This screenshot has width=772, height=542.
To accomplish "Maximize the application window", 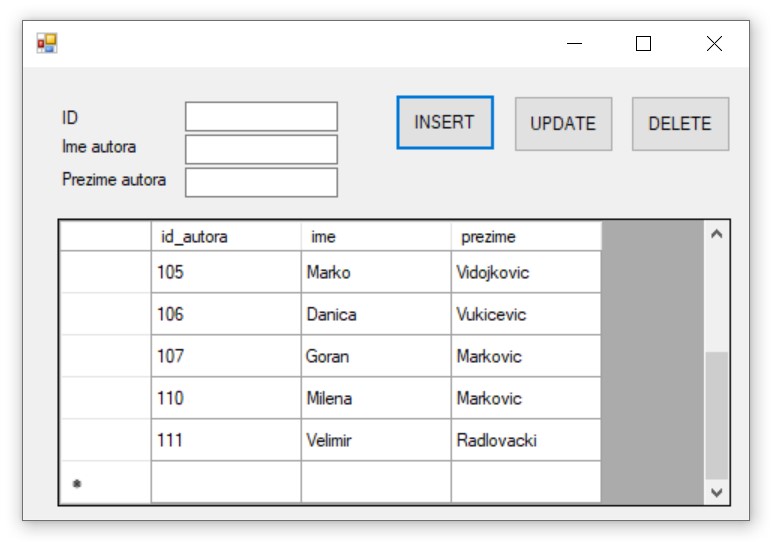I will point(643,43).
